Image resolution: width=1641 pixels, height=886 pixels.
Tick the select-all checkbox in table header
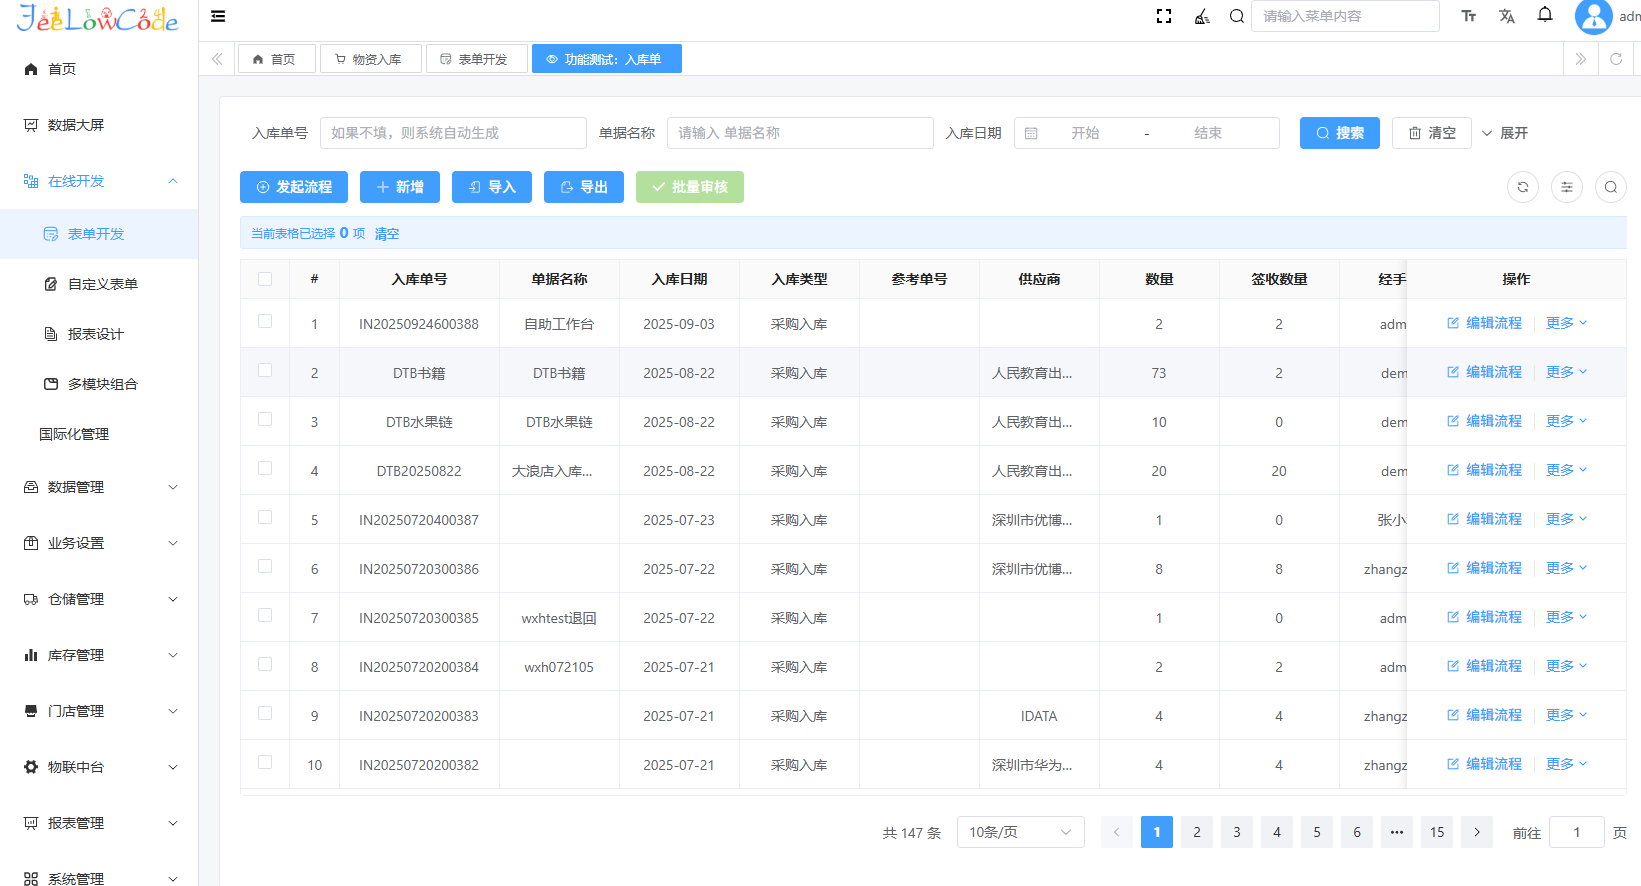[265, 279]
